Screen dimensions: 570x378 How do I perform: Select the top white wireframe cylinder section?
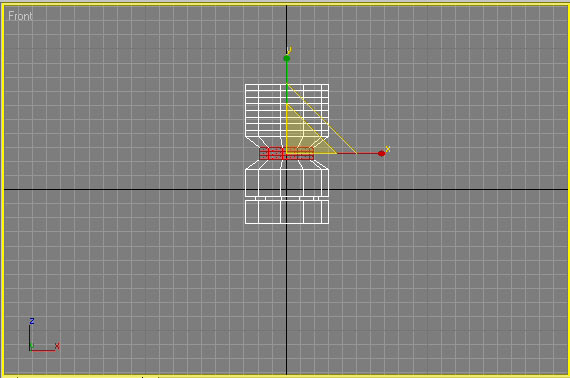tap(287, 110)
